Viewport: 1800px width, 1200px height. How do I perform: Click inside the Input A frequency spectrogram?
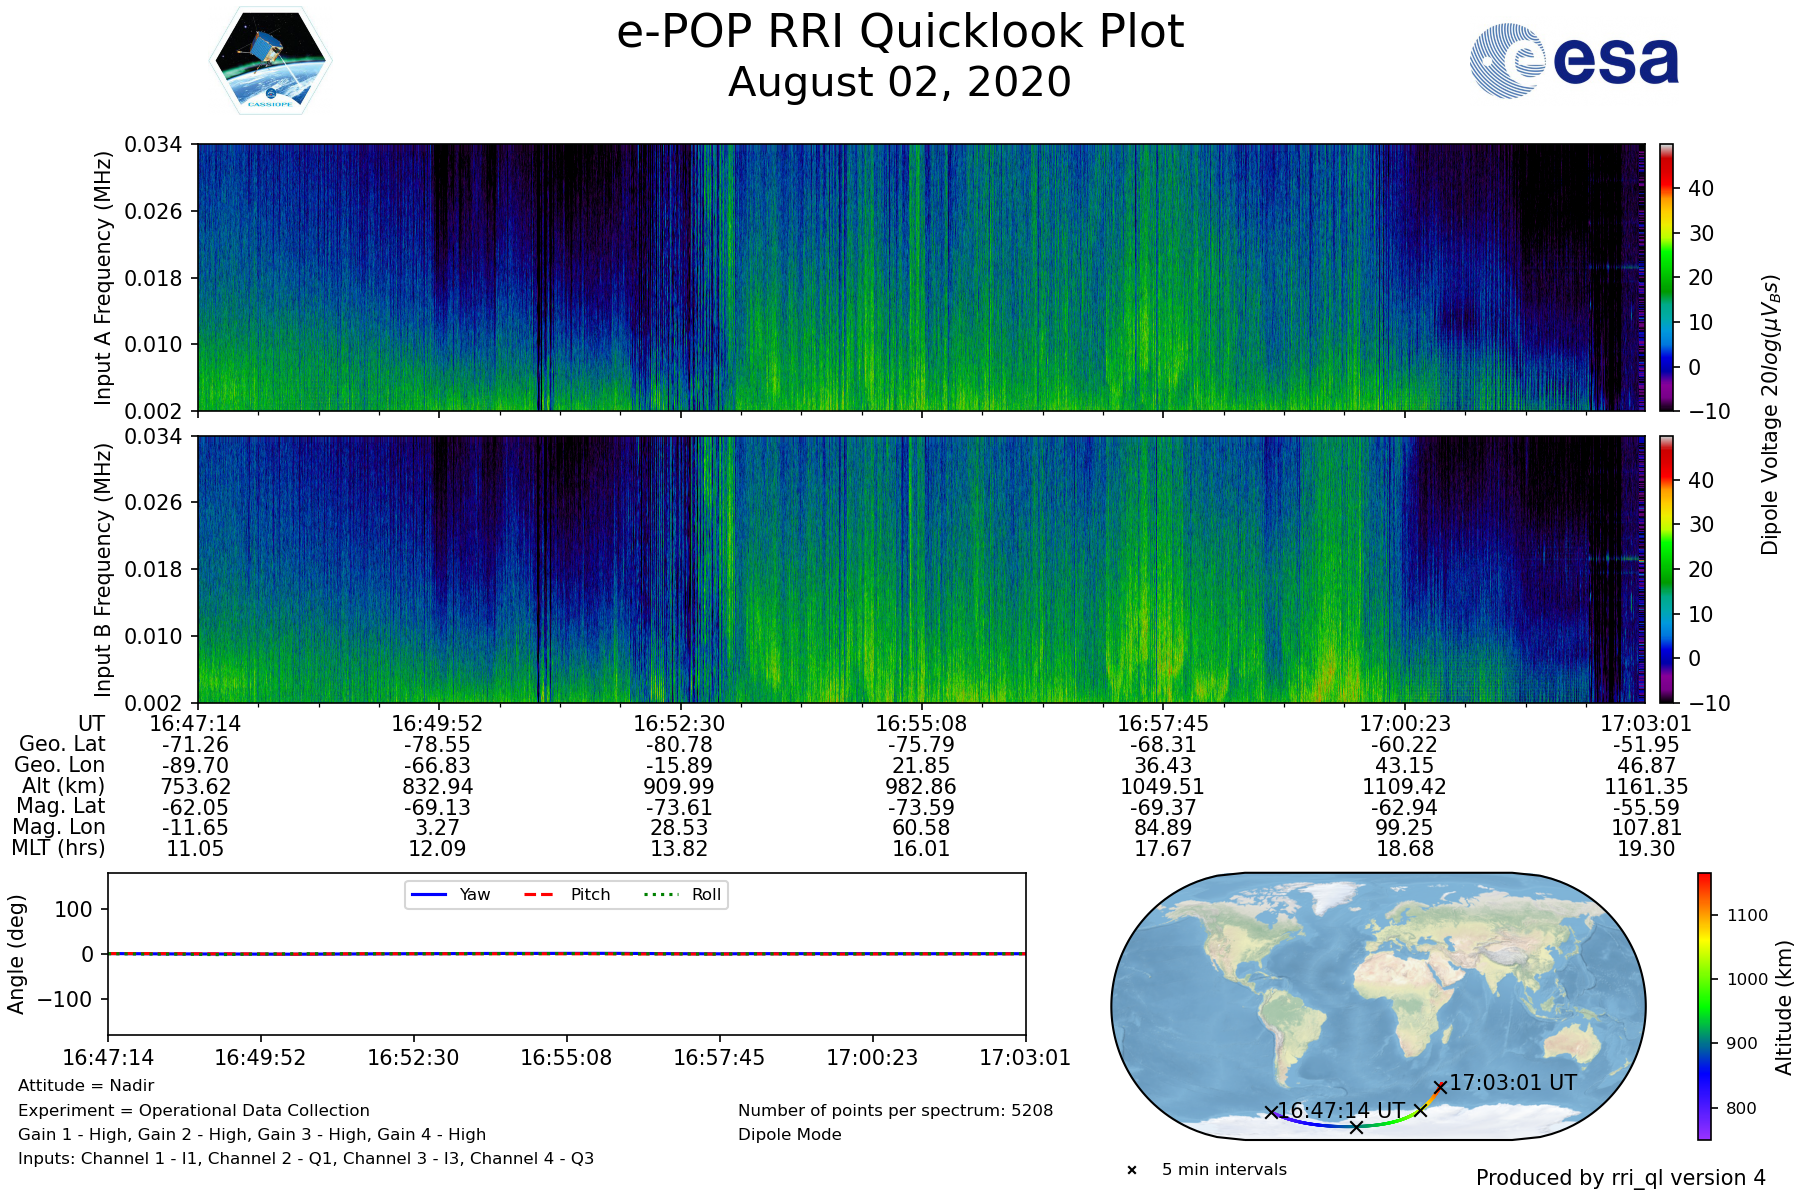920,277
